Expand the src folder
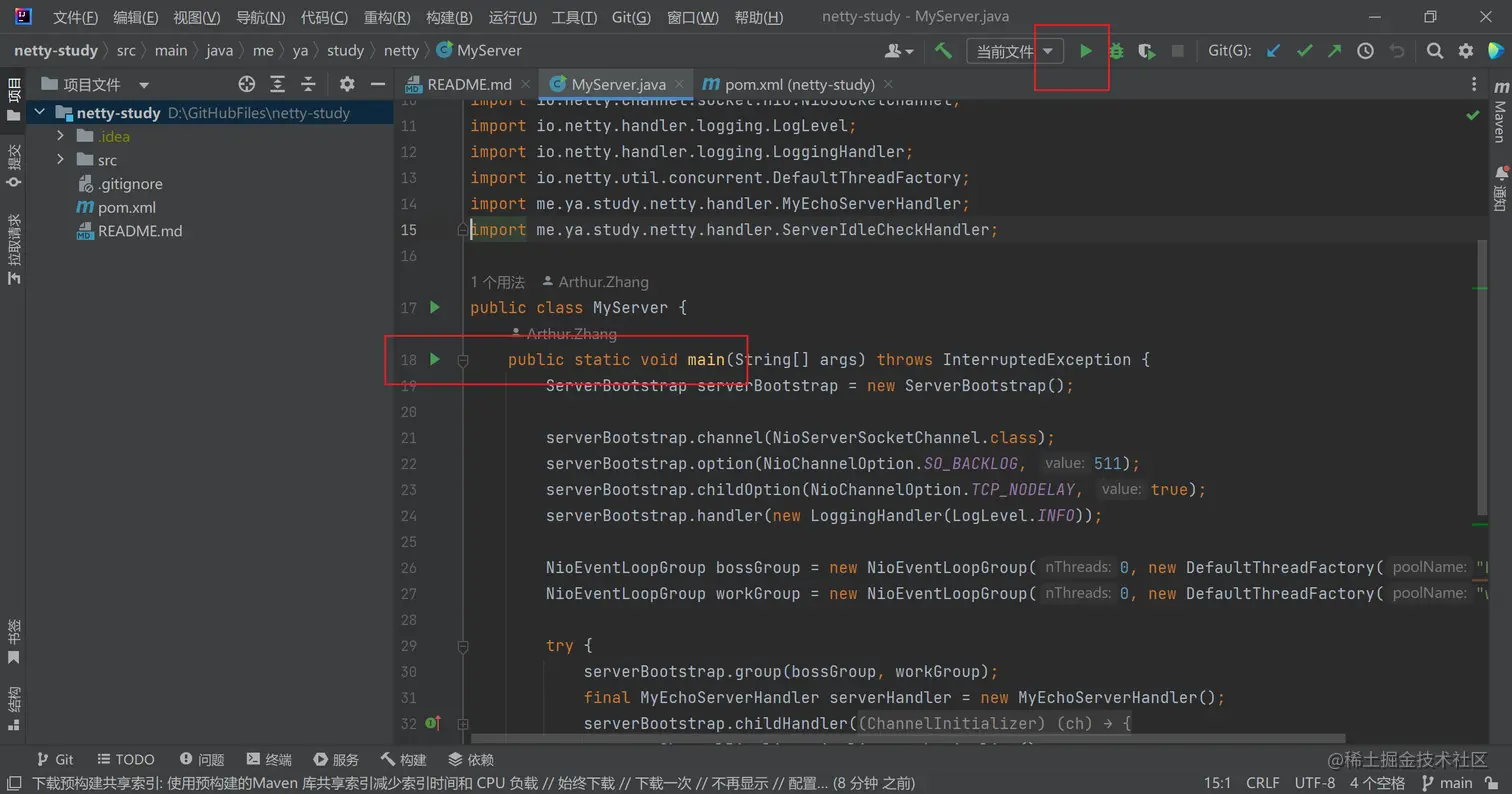Image resolution: width=1512 pixels, height=794 pixels. point(61,160)
